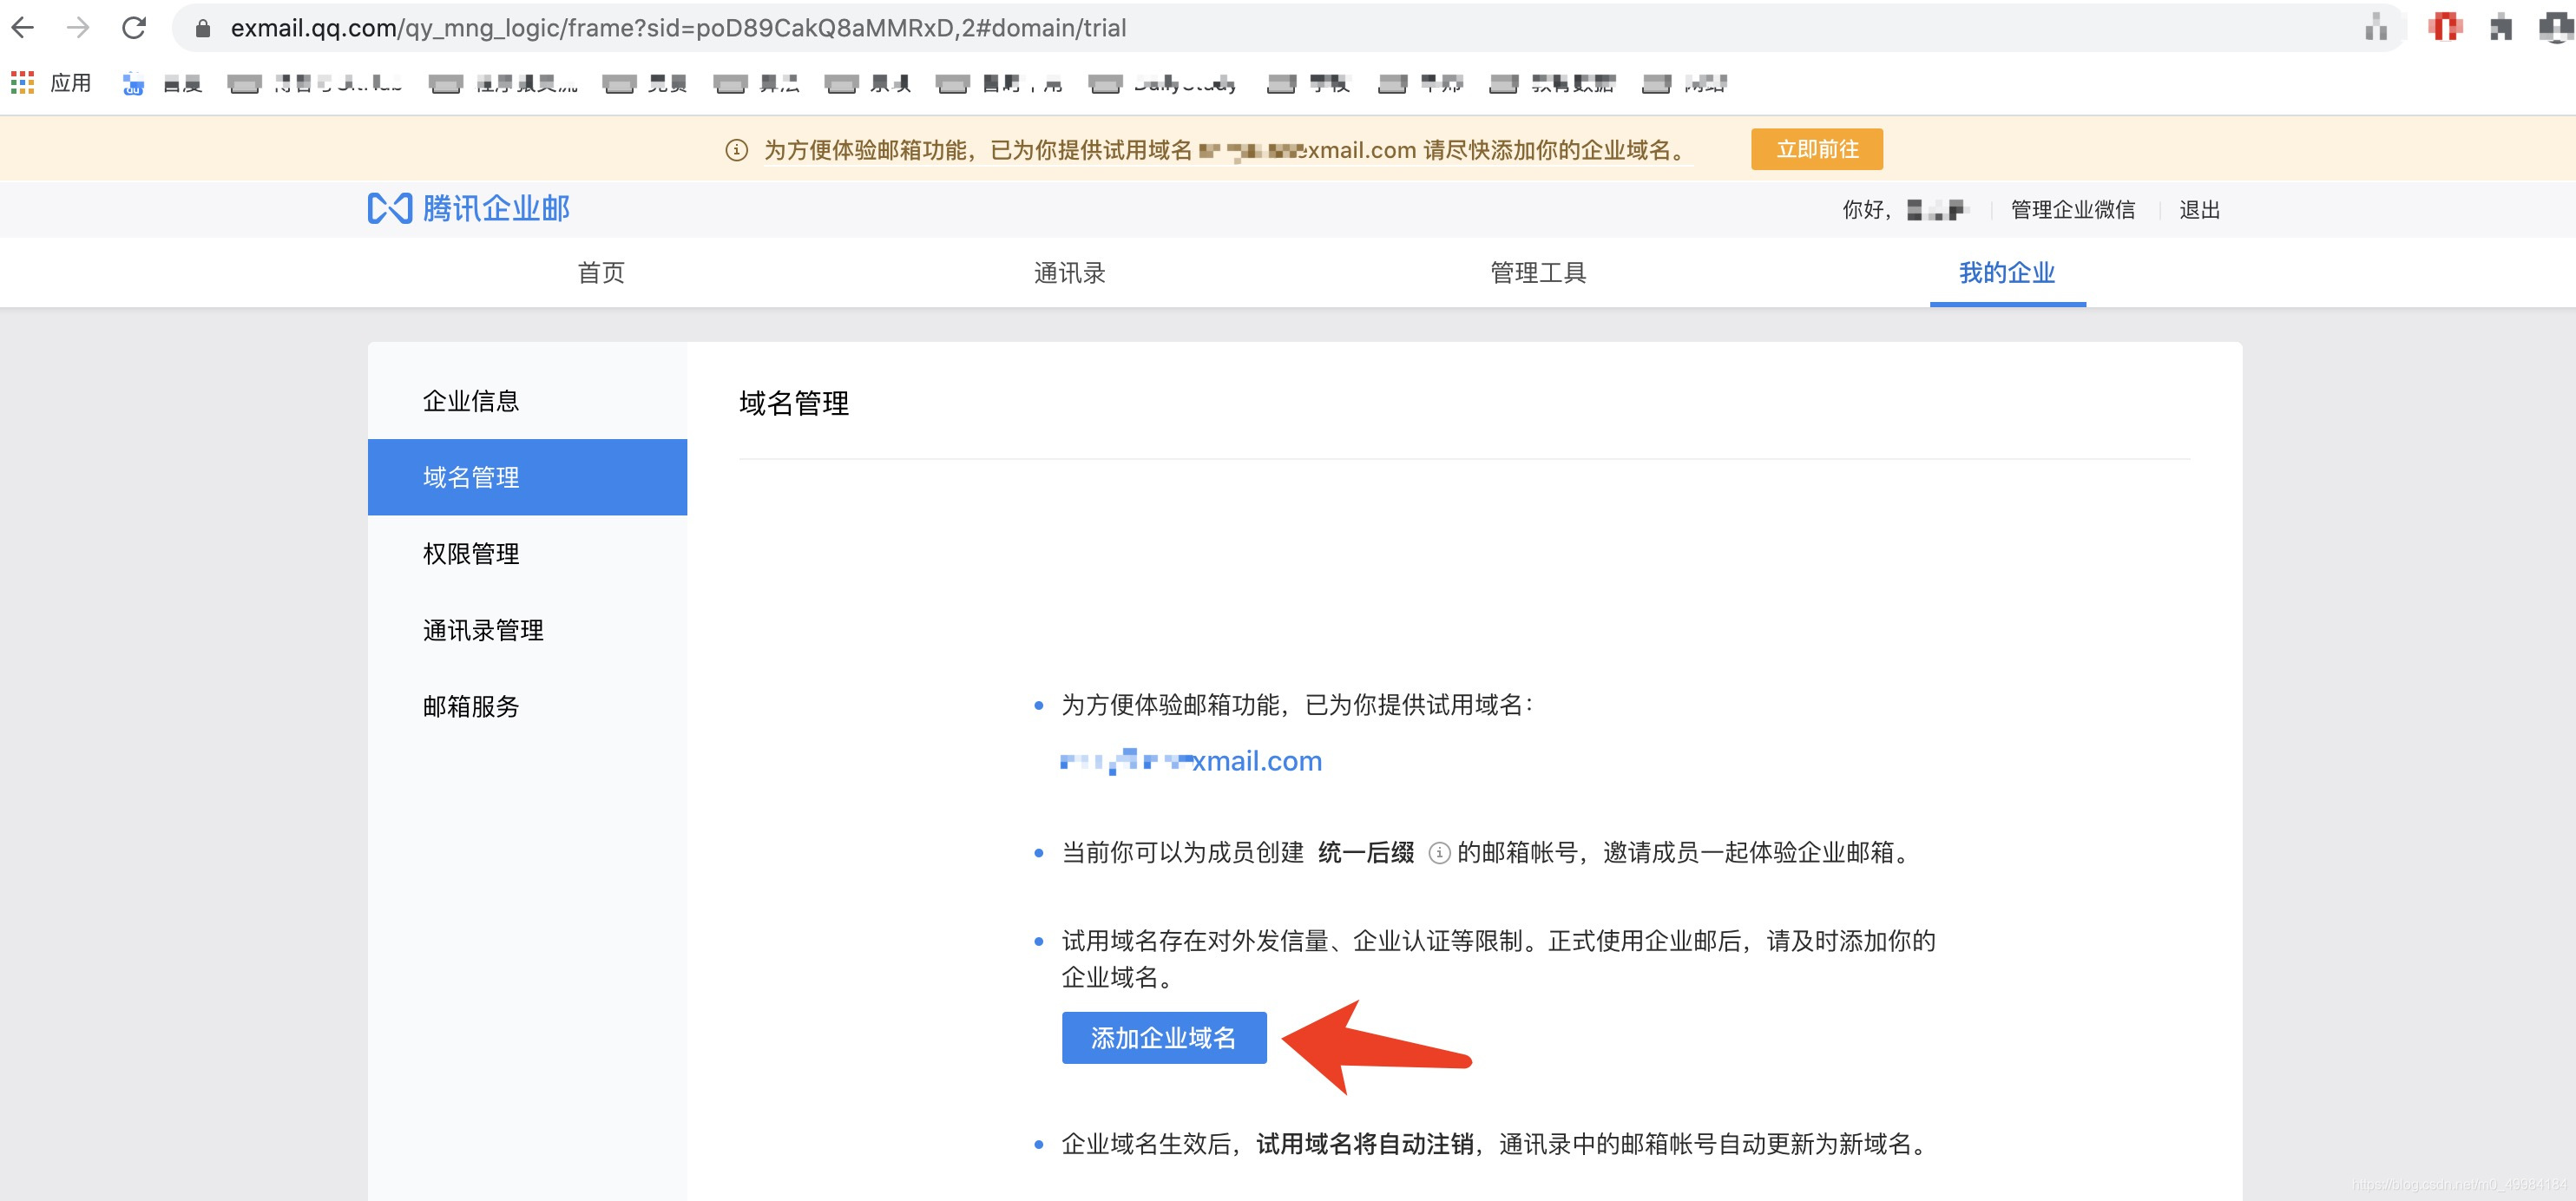Open 通讯录管理 sidebar item
This screenshot has width=2576, height=1201.
click(x=483, y=630)
